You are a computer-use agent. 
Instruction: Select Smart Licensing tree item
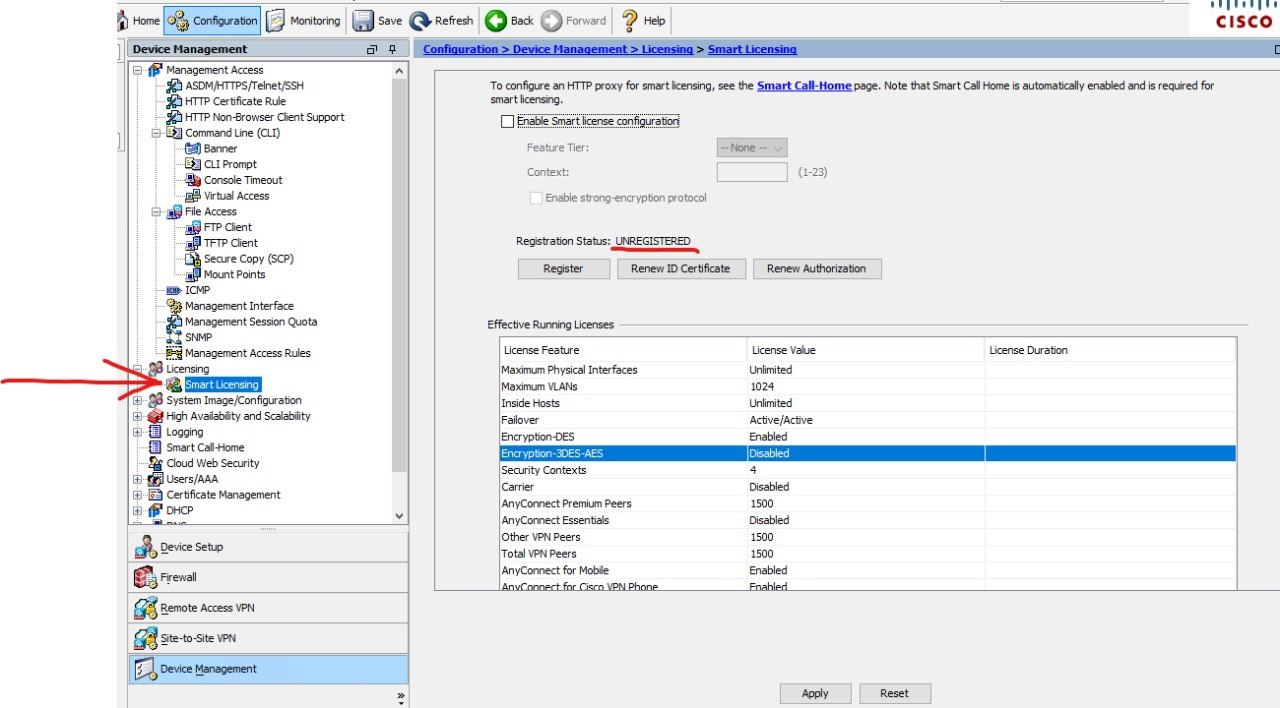pos(222,384)
